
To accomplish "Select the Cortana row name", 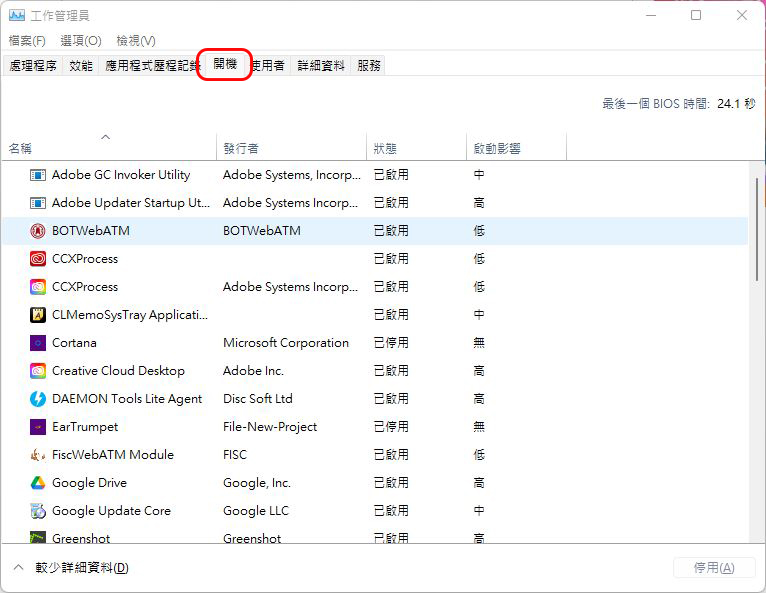I will pos(74,343).
